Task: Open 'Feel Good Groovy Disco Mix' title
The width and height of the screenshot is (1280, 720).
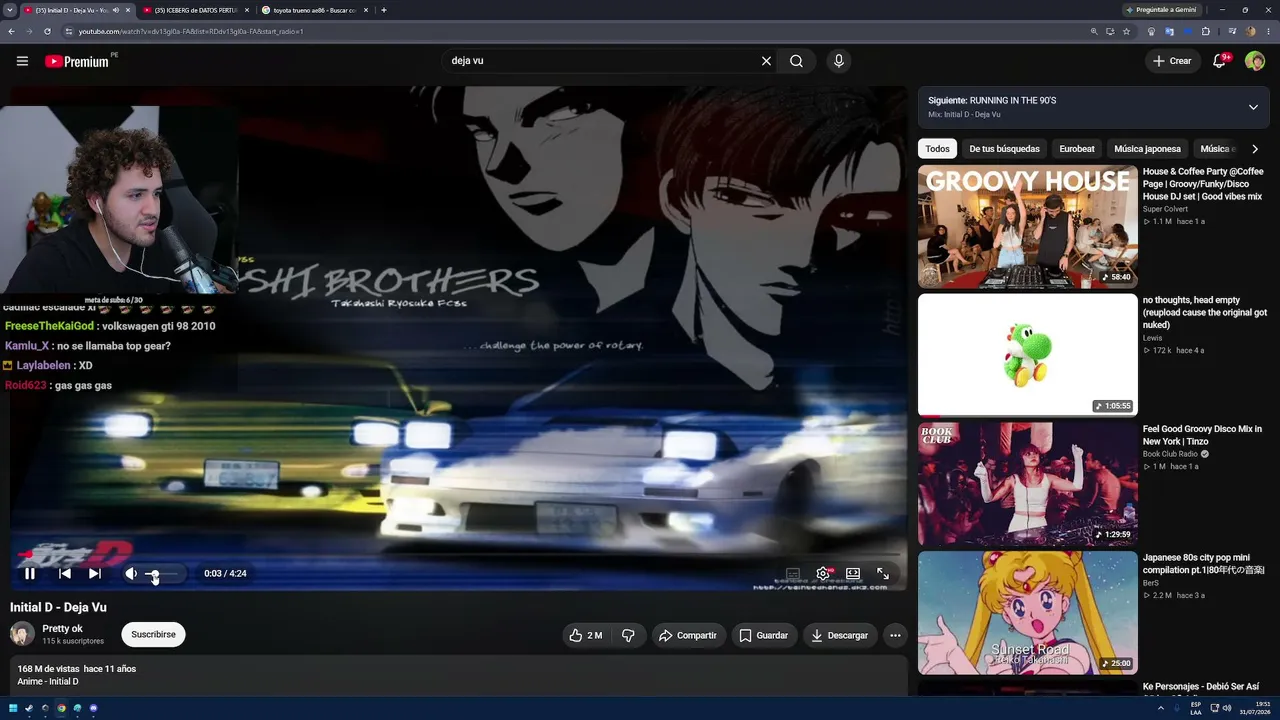Action: [1202, 435]
